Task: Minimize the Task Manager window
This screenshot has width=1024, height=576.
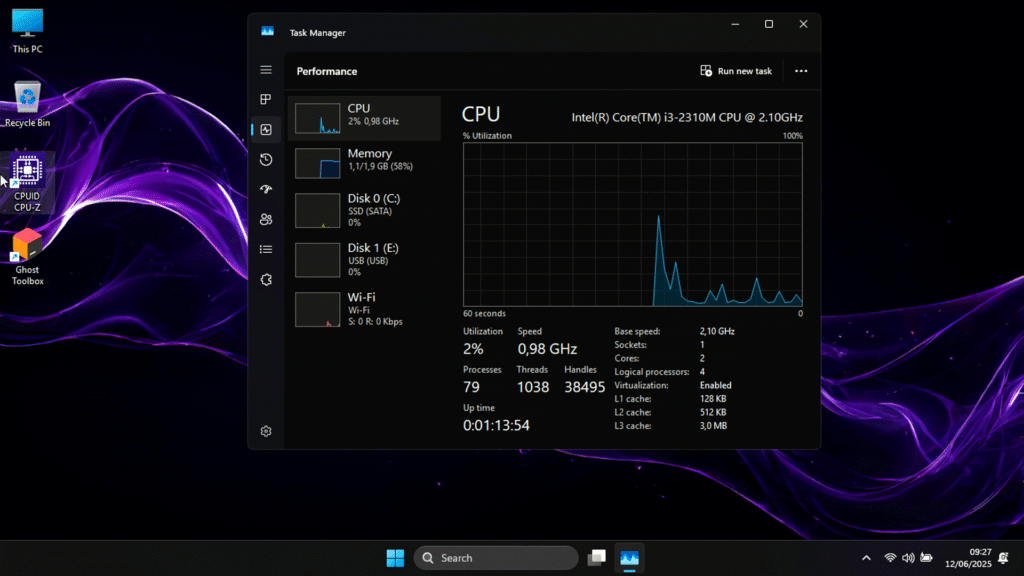Action: [735, 24]
